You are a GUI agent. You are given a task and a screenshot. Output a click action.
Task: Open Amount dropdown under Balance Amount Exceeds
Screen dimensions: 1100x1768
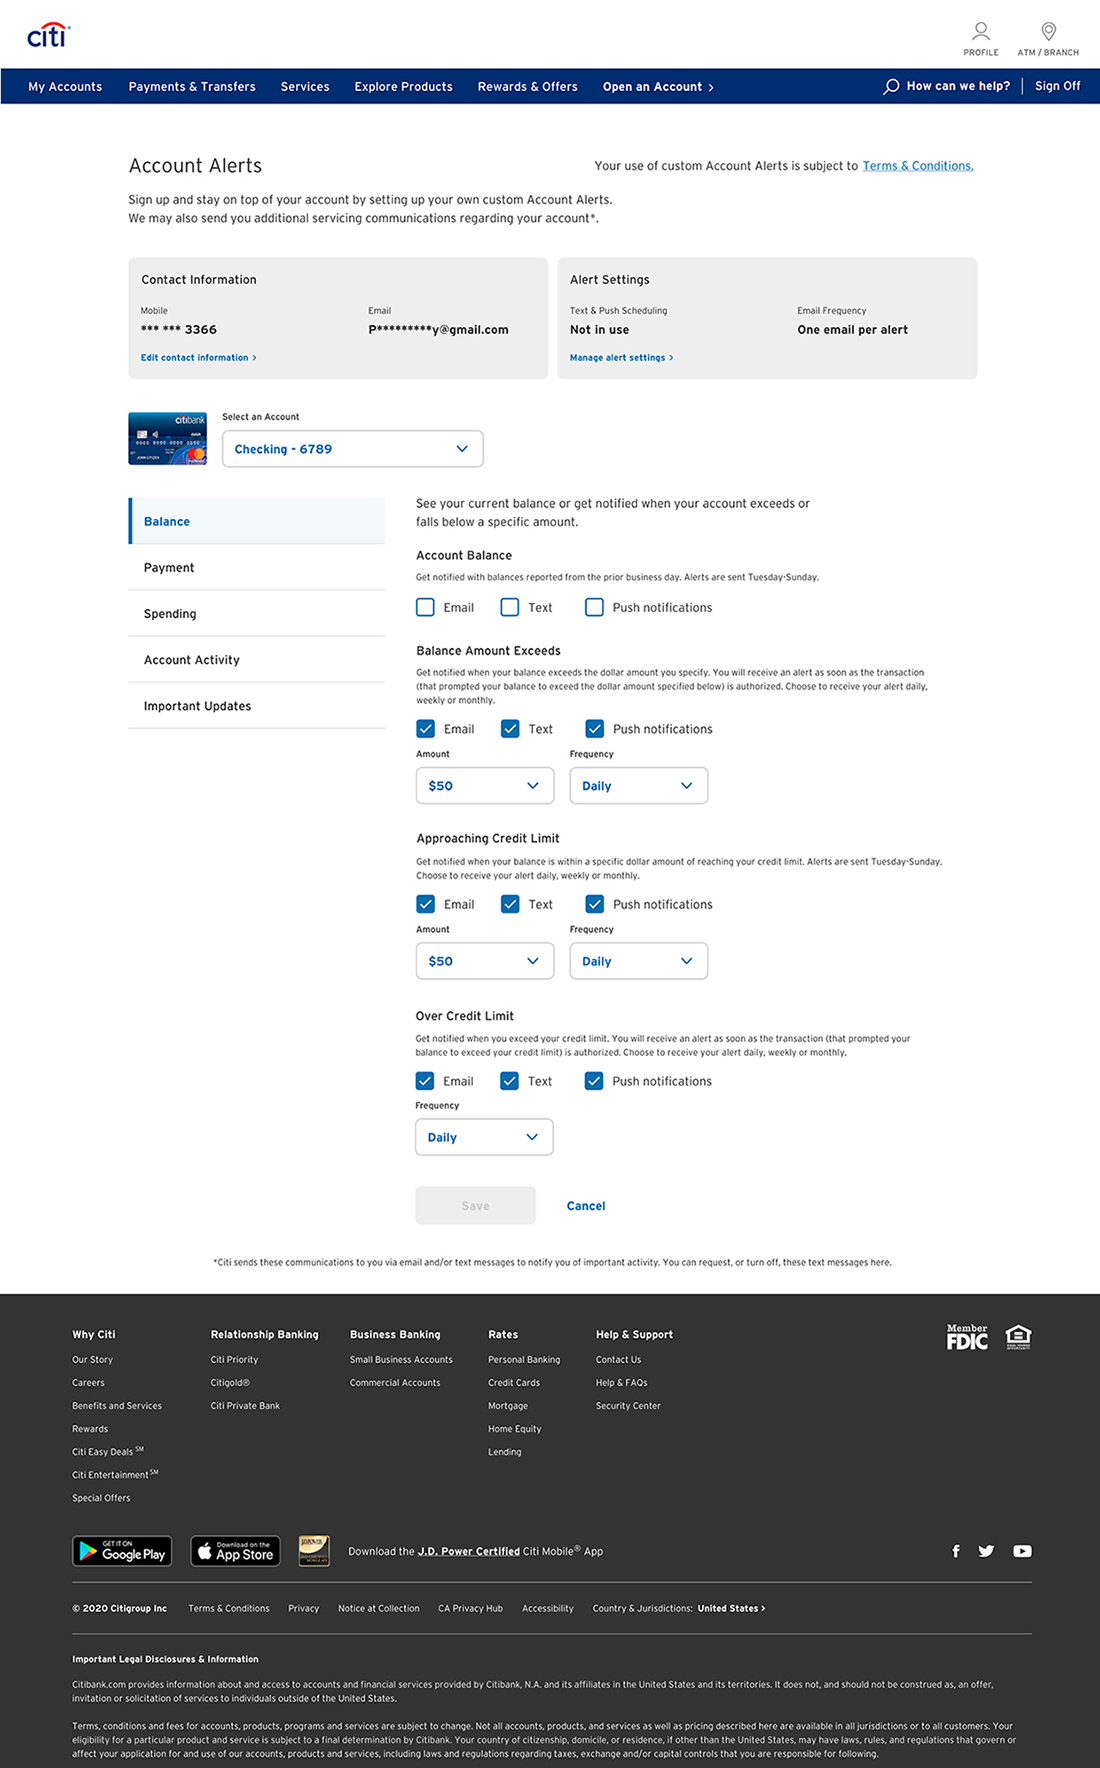485,786
